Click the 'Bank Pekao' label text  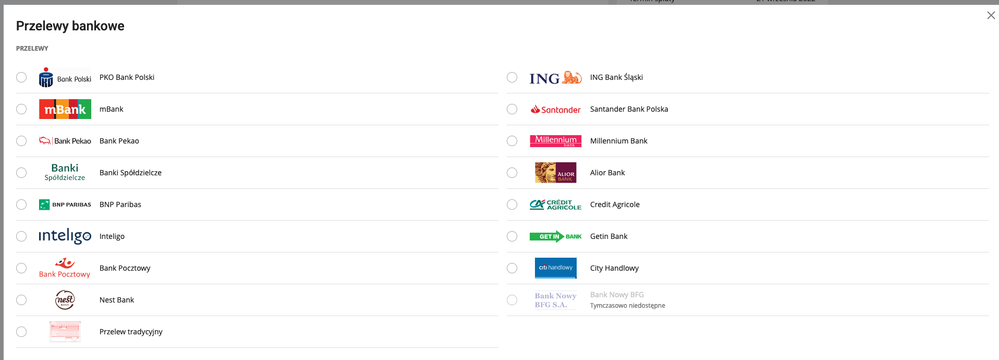[119, 141]
